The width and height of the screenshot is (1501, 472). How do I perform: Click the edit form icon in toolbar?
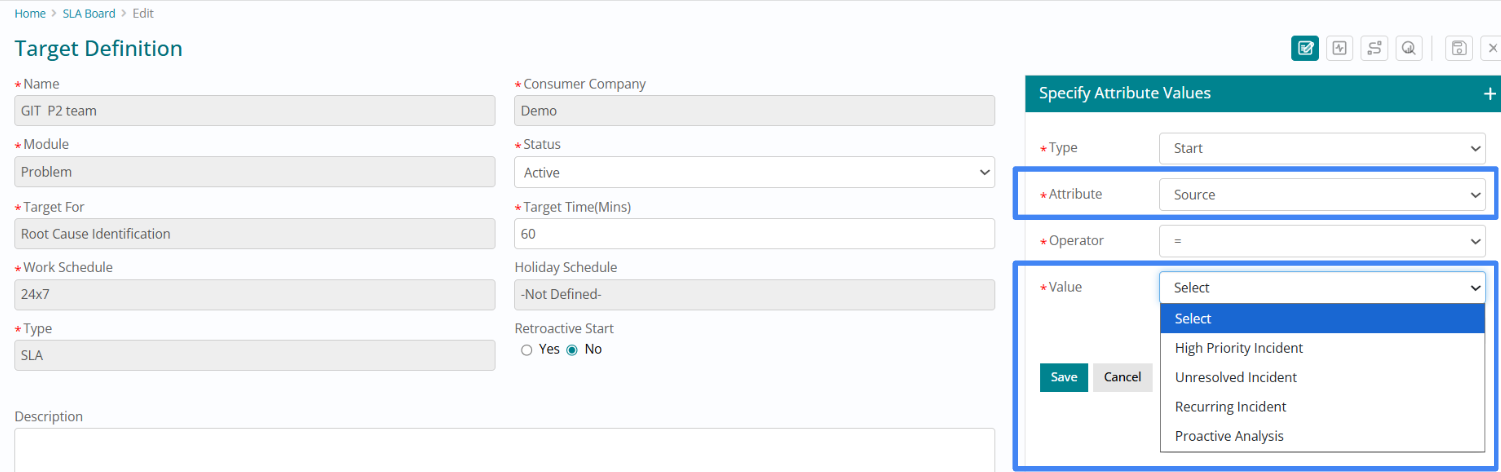(1304, 48)
